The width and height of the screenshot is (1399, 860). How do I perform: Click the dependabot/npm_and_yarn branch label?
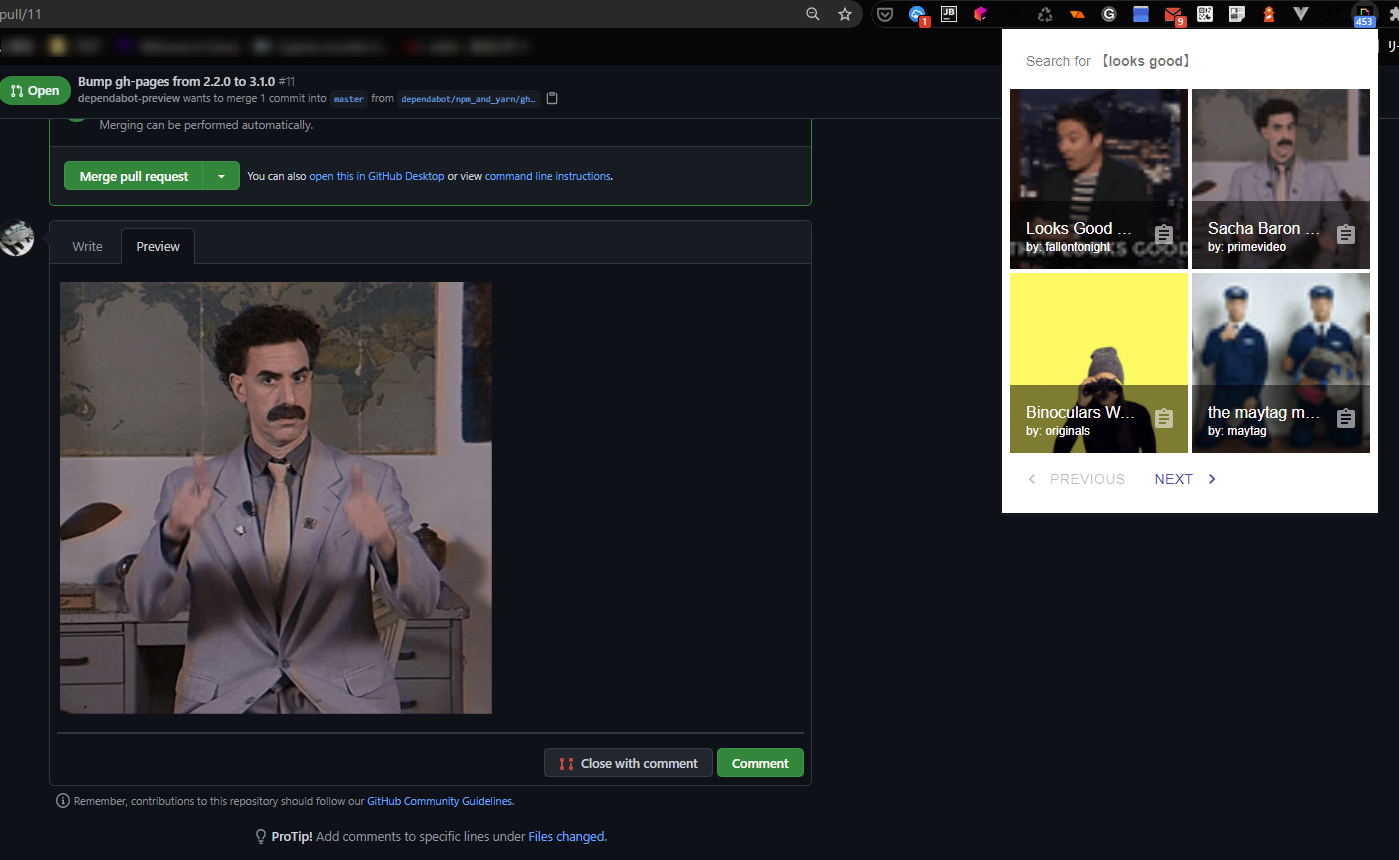468,99
